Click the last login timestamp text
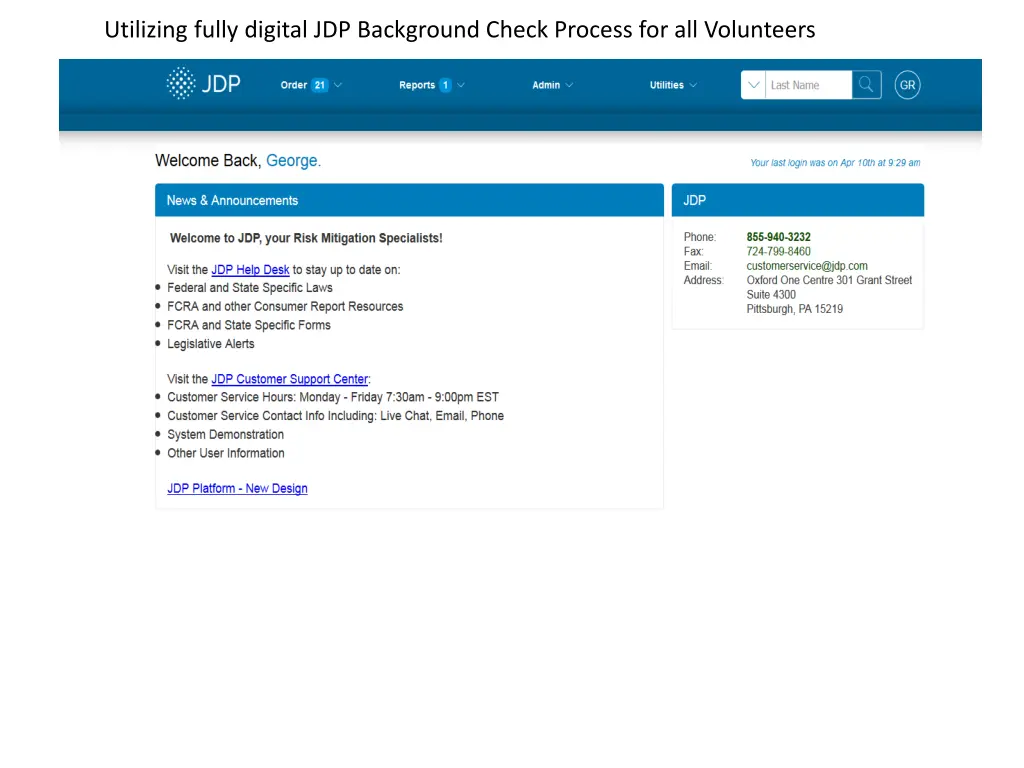1024x768 pixels. pyautogui.click(x=835, y=163)
